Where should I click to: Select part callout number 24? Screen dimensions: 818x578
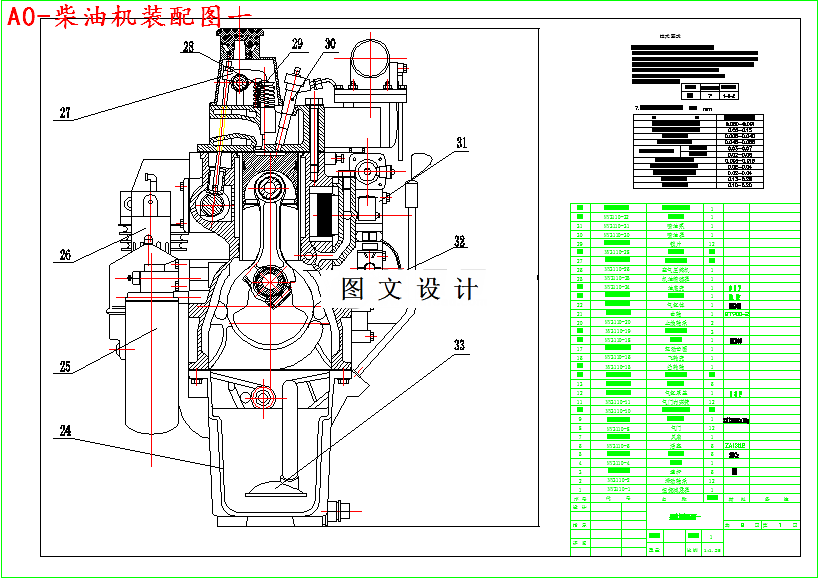click(x=65, y=431)
